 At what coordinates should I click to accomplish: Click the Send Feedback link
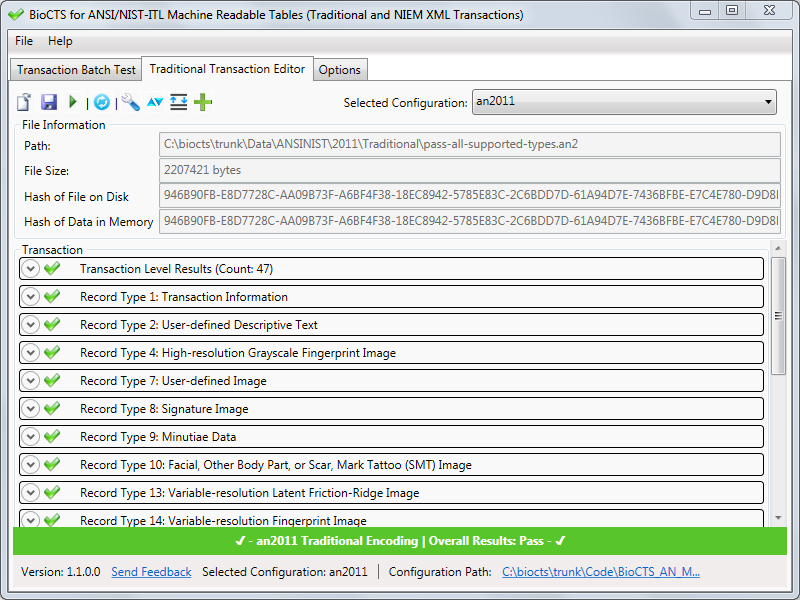(150, 571)
